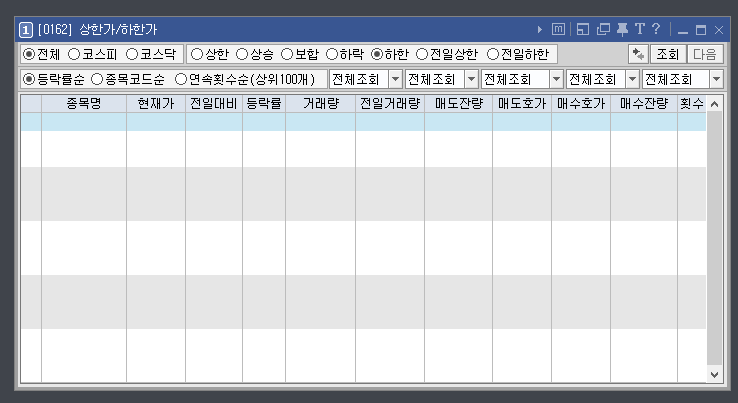Click the 매도잔량 column header
Screen dimensions: 738x403
click(x=458, y=104)
